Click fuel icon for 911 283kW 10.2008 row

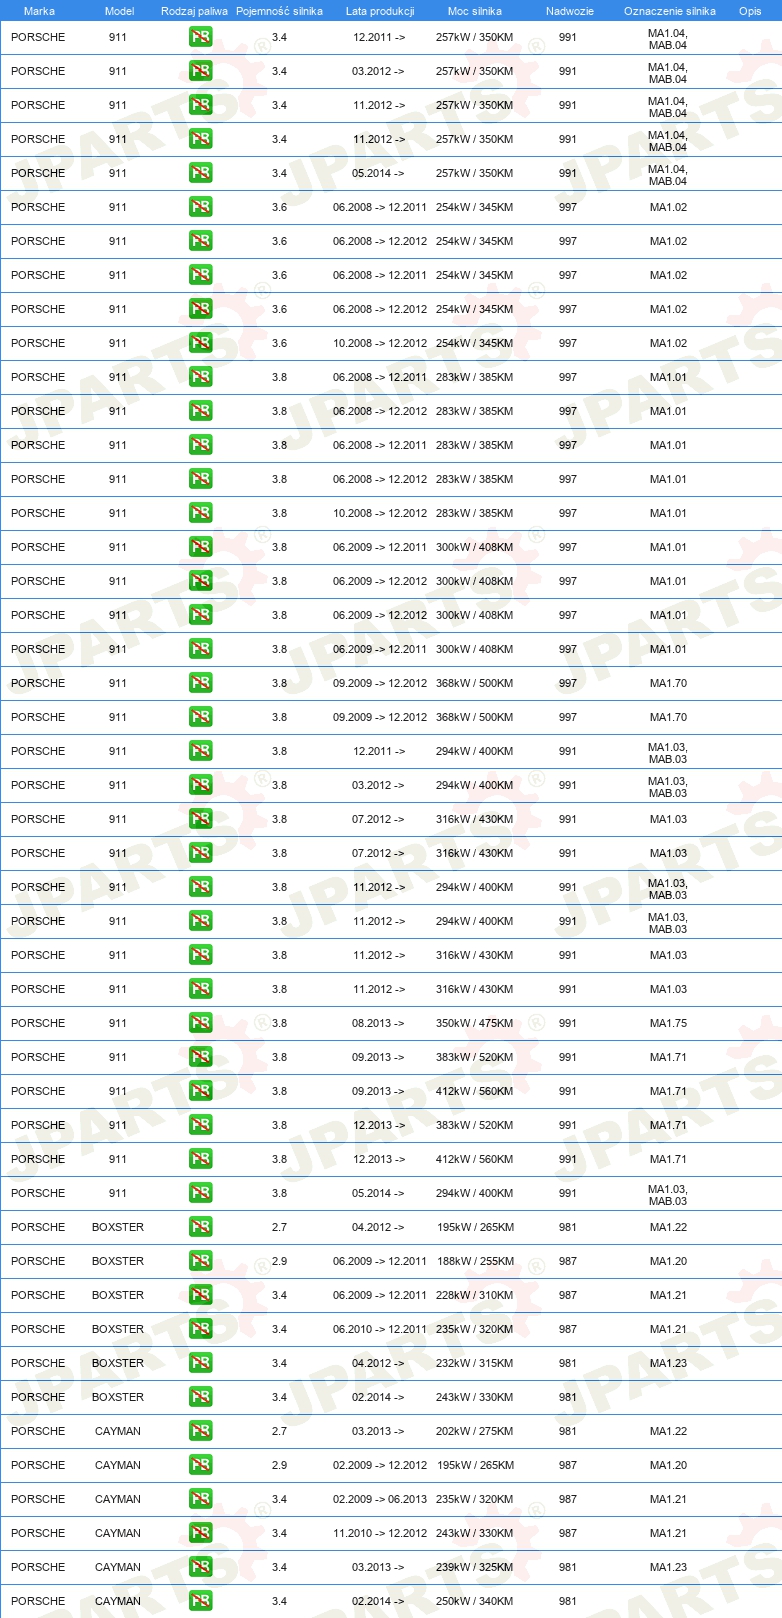click(200, 513)
